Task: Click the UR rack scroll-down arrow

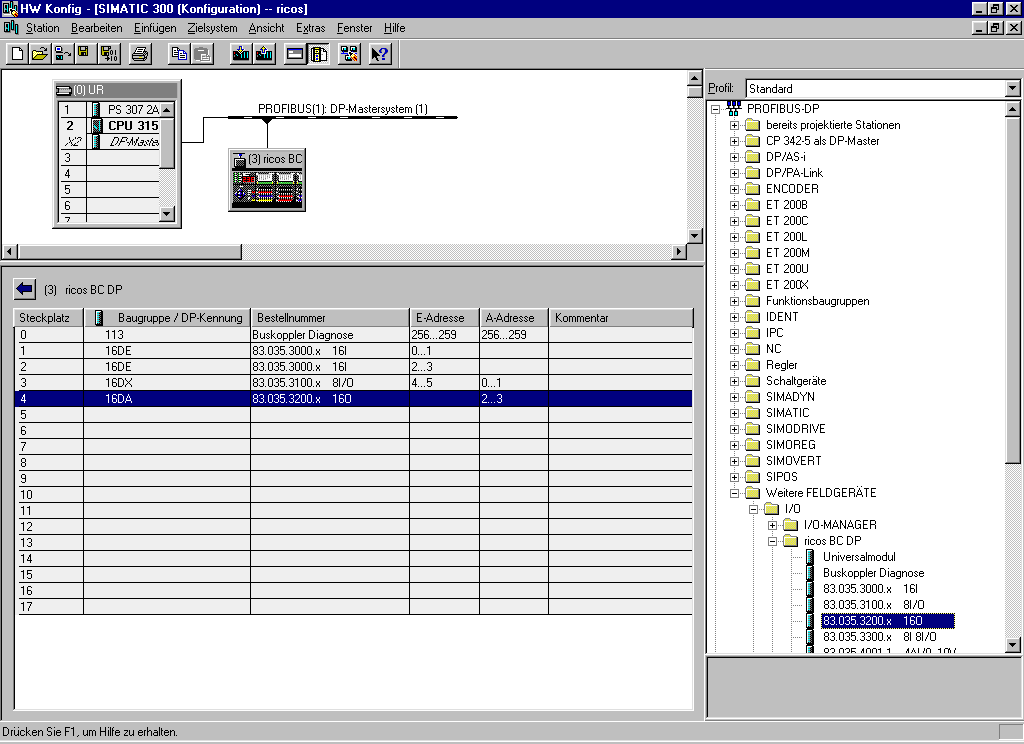Action: 167,214
